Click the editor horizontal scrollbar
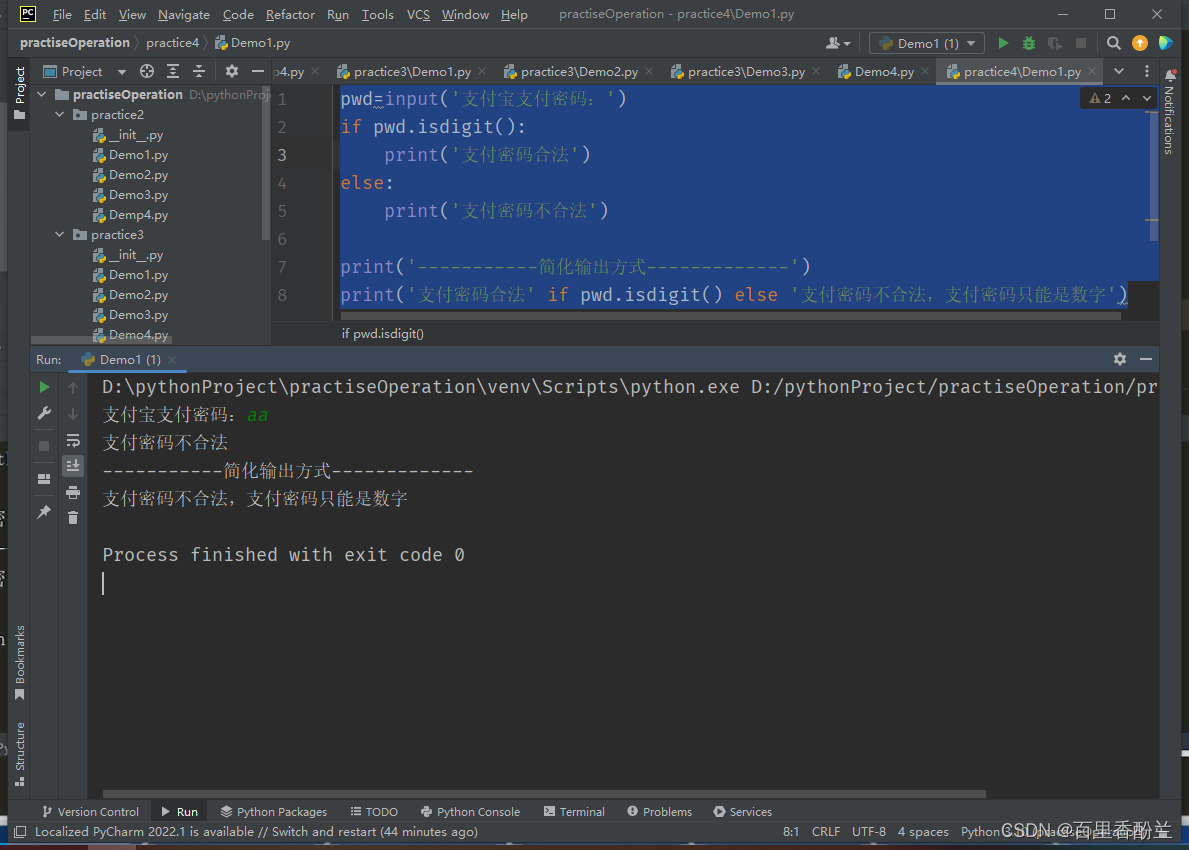The height and width of the screenshot is (850, 1189). pos(730,316)
